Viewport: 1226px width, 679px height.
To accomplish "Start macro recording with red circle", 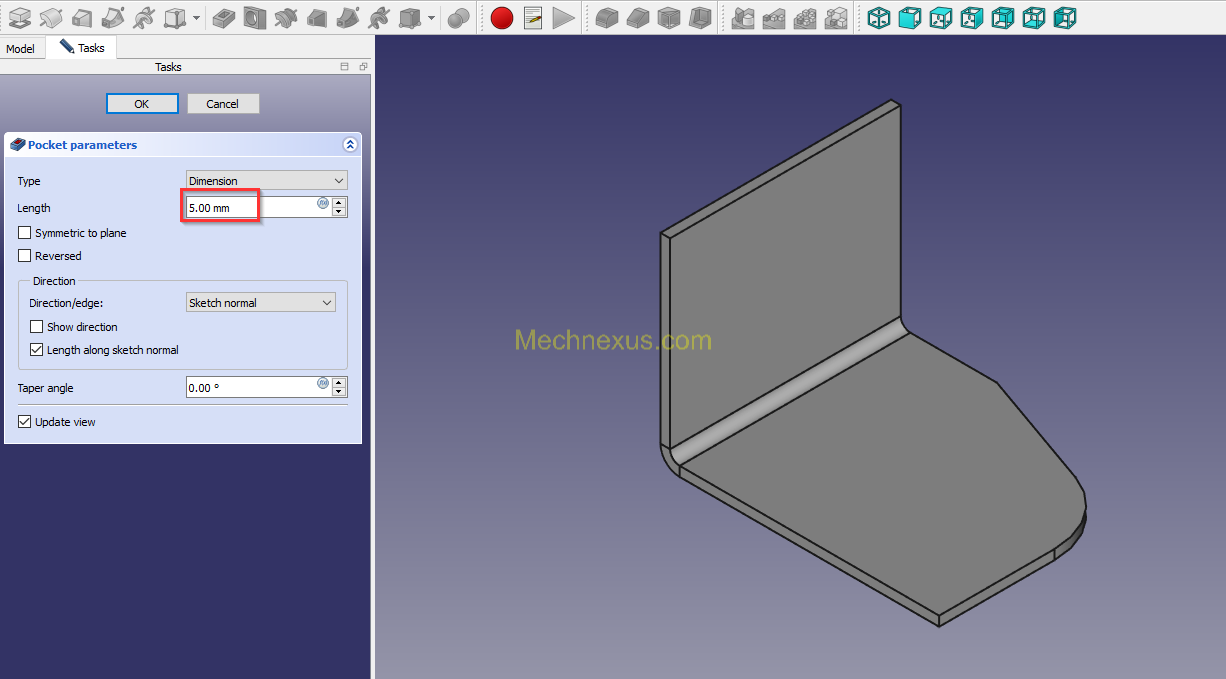I will coord(502,17).
